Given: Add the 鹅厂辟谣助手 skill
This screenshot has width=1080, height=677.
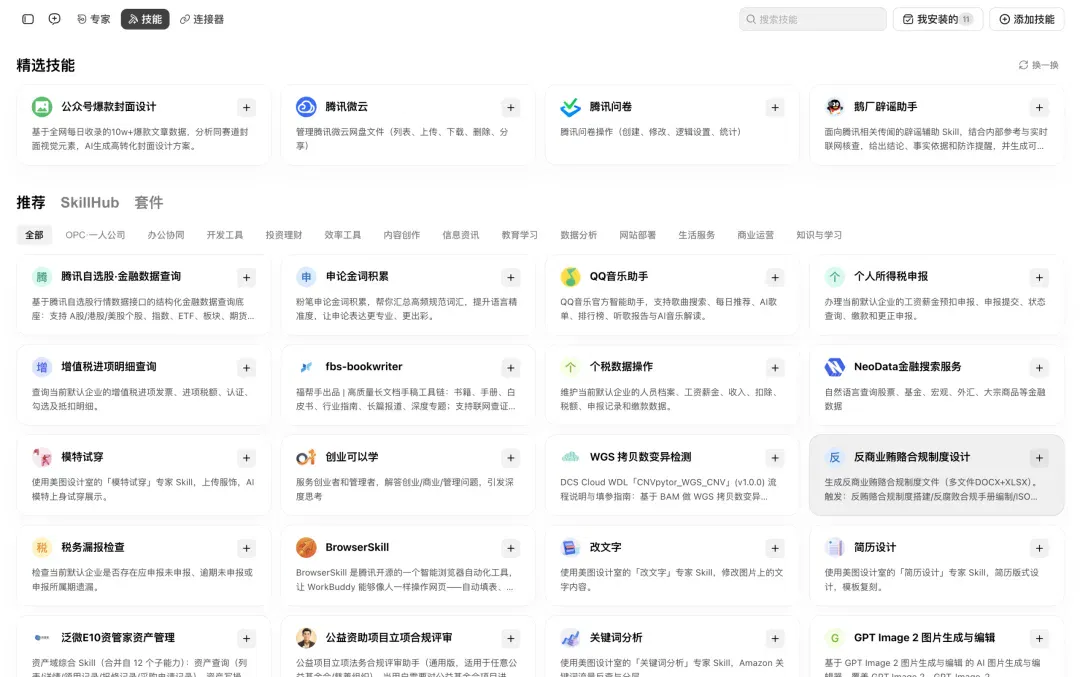Looking at the screenshot, I should click(1039, 107).
